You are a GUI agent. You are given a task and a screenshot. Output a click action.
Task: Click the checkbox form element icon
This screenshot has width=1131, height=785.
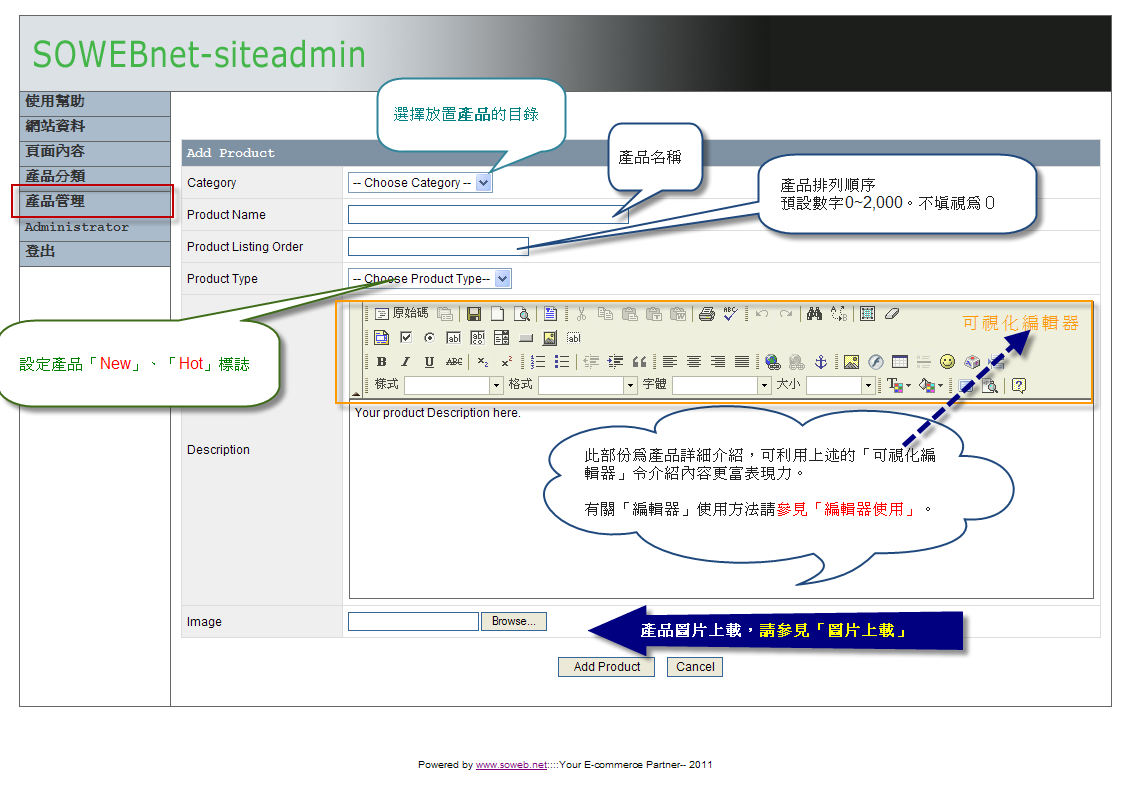(x=406, y=338)
